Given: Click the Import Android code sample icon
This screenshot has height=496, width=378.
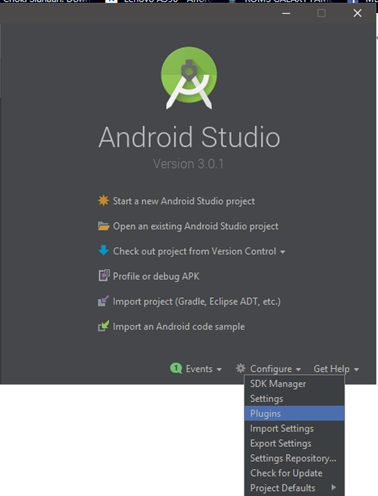Looking at the screenshot, I should 103,326.
